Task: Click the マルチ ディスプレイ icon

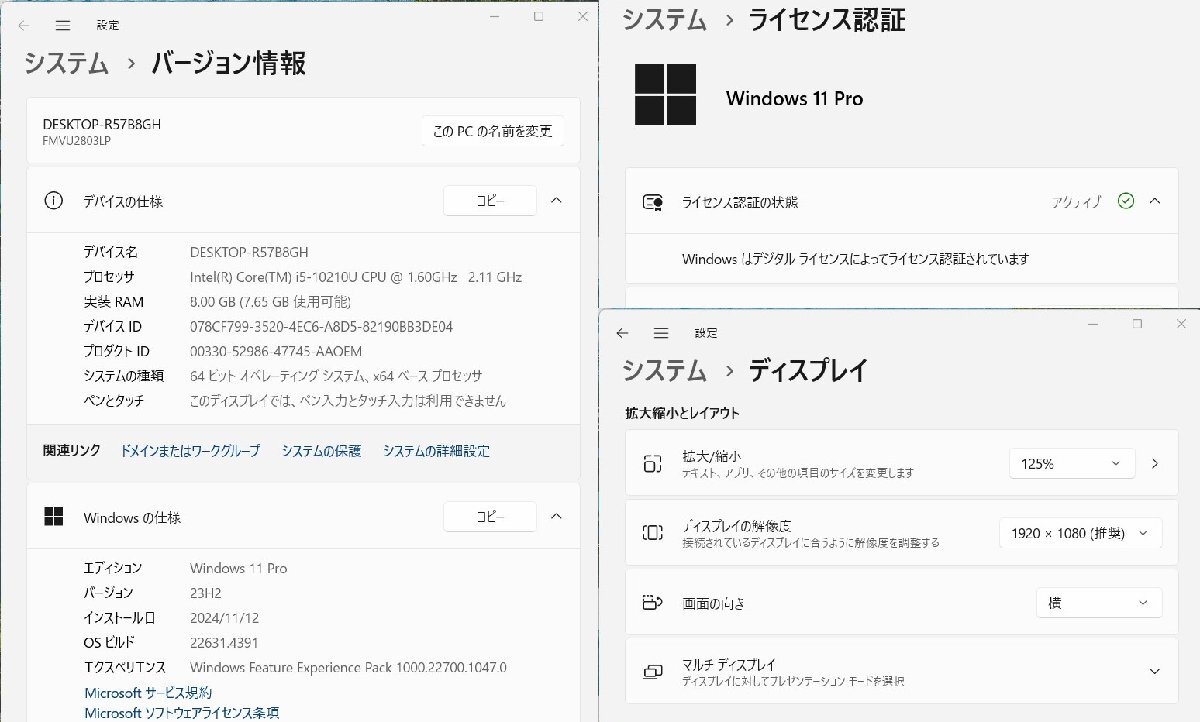Action: (x=653, y=672)
